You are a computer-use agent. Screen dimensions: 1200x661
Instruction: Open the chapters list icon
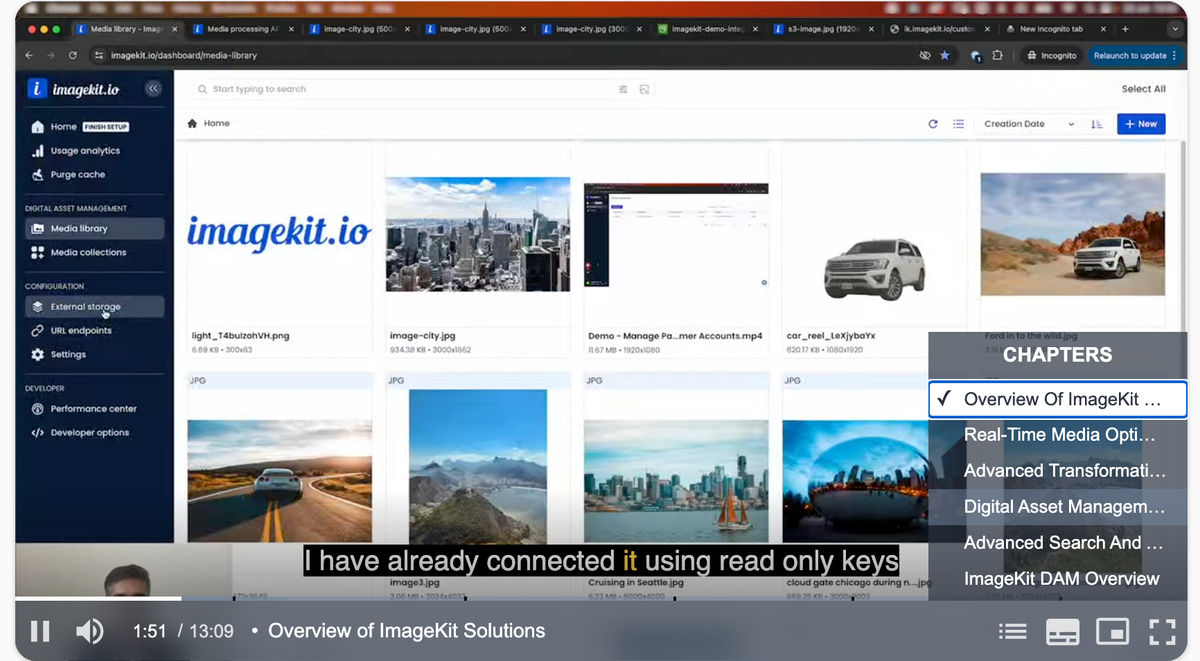1012,631
